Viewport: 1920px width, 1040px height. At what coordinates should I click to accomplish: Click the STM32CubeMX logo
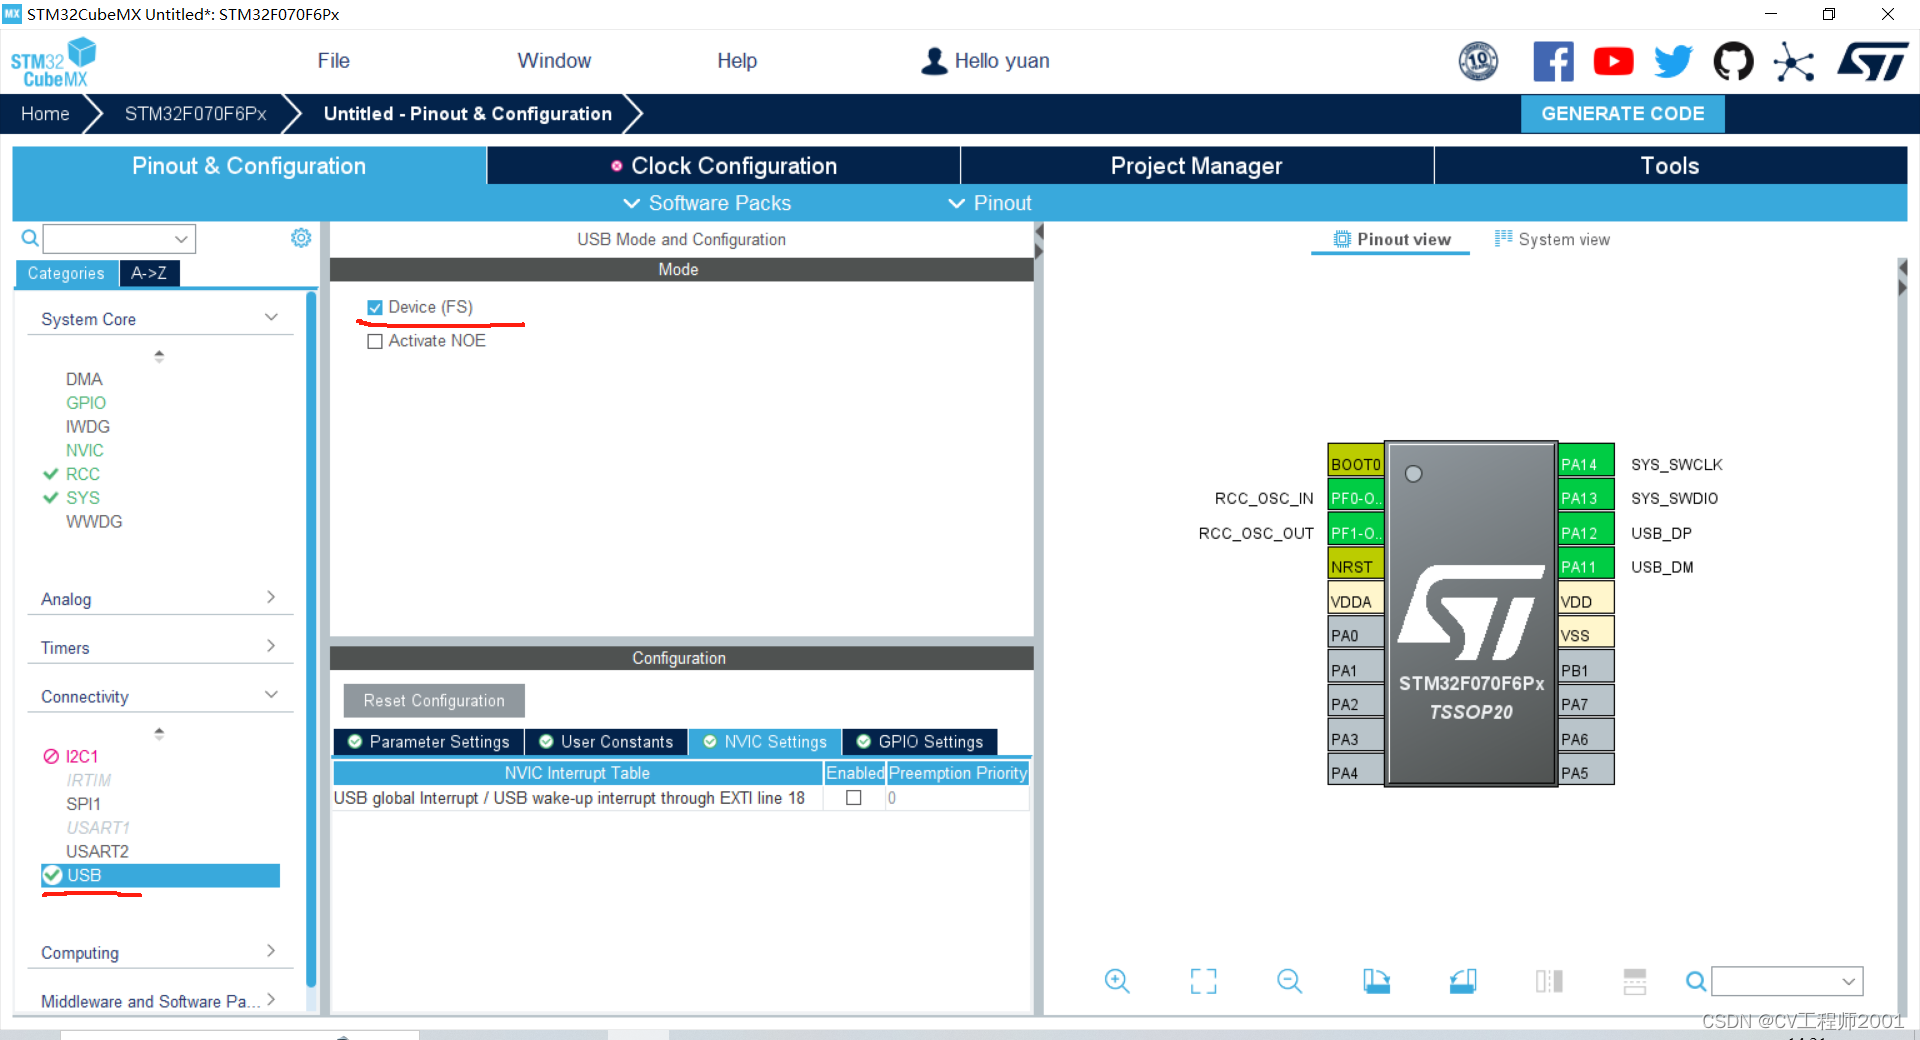53,62
